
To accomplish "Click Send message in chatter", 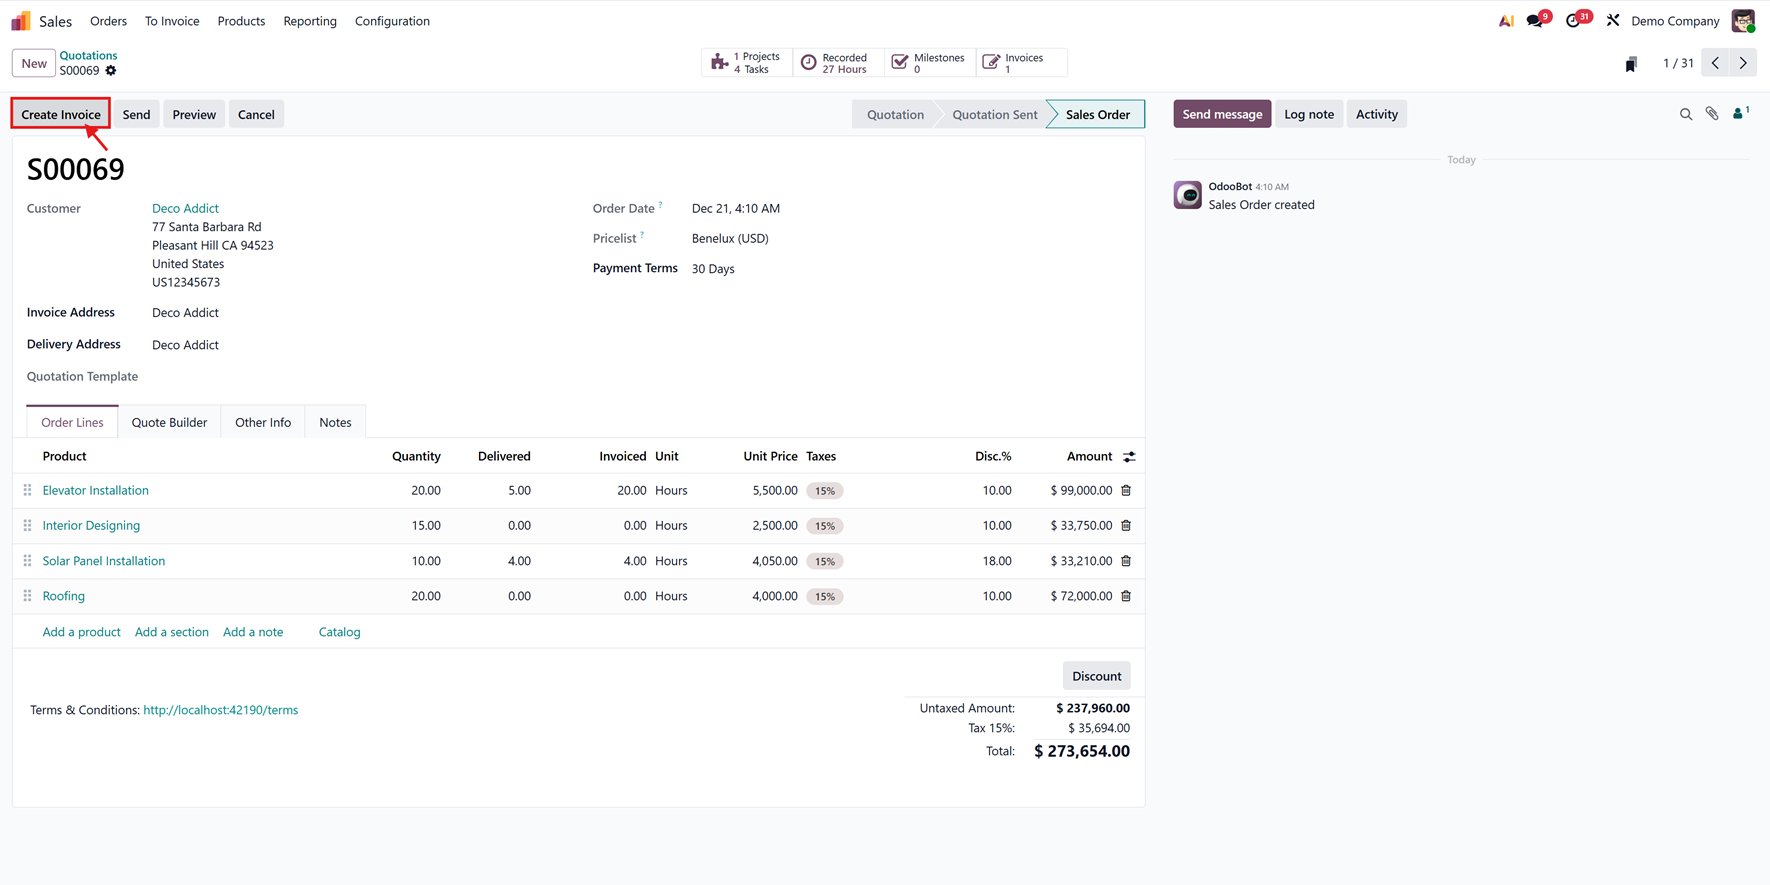I will click(1222, 114).
